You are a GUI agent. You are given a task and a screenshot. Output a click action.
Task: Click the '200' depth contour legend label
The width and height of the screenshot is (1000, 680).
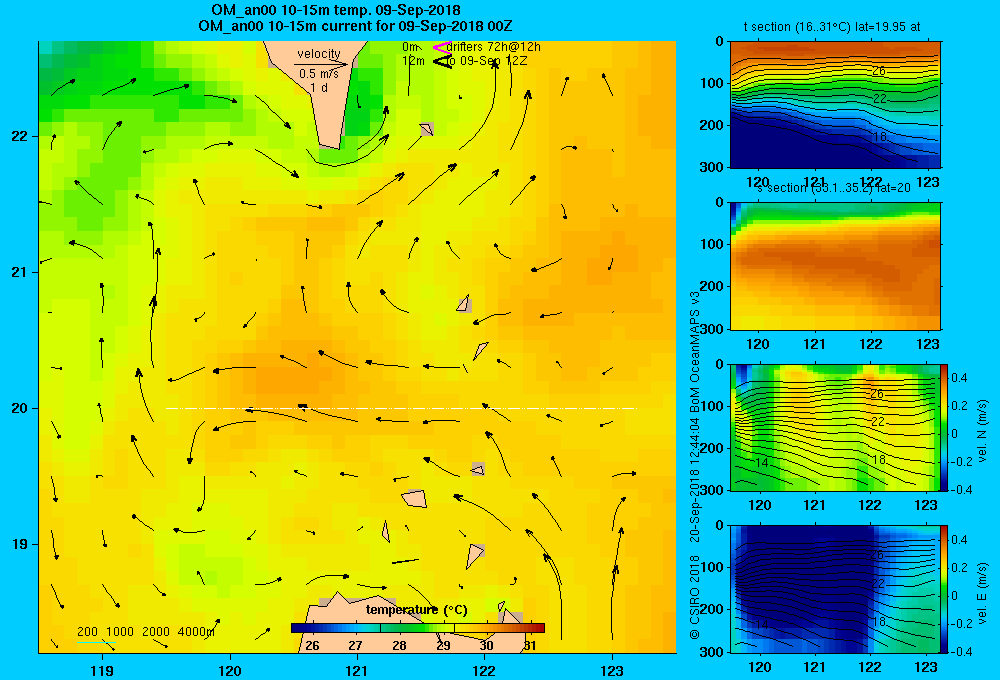click(87, 632)
